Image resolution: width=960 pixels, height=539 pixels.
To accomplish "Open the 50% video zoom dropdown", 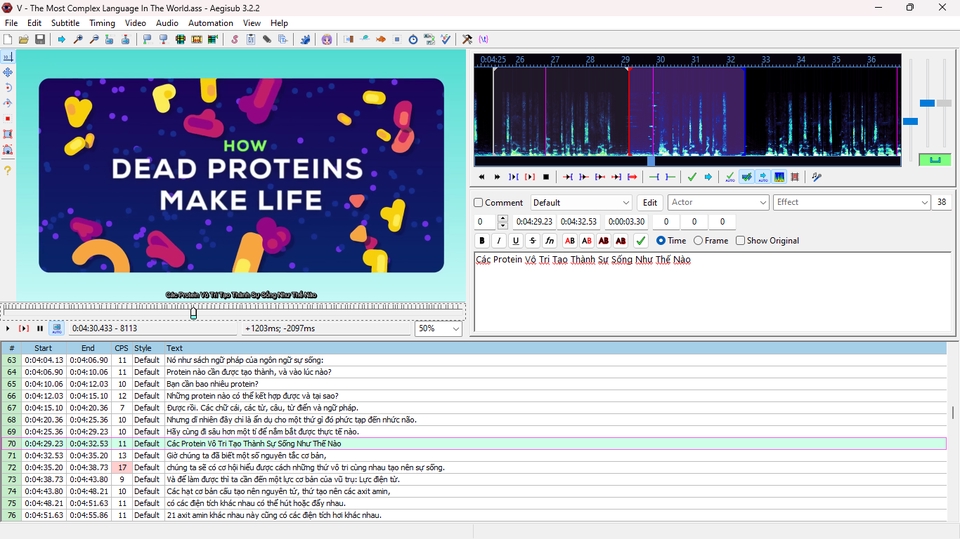I will click(x=438, y=329).
